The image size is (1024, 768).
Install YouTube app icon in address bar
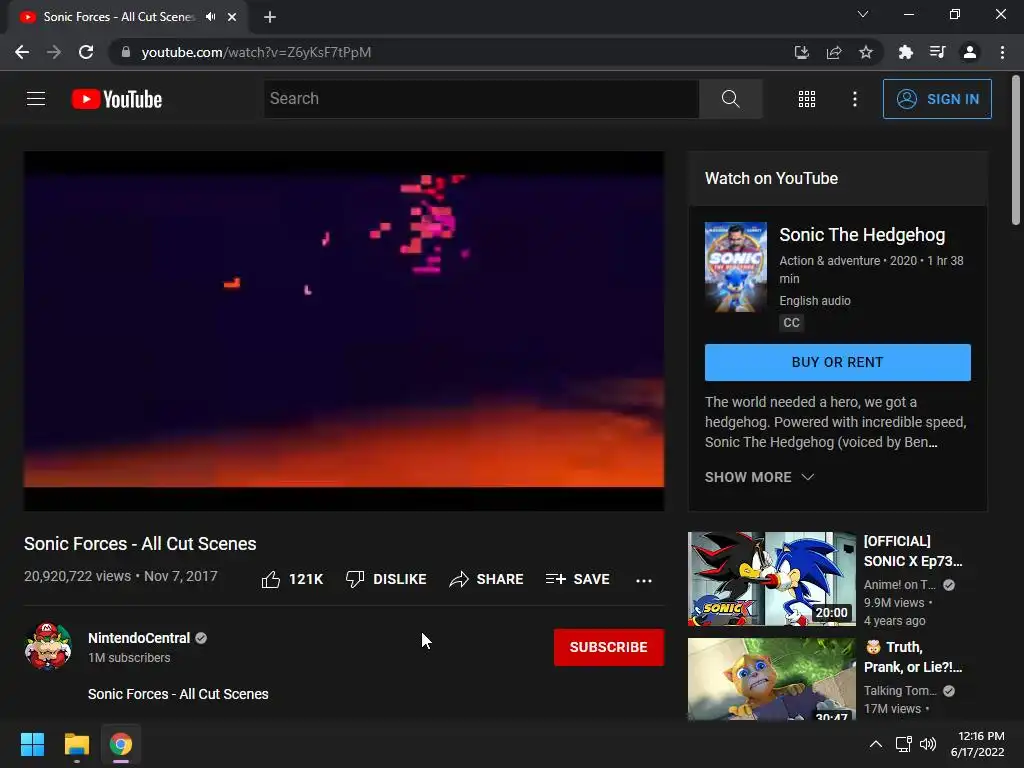pos(801,52)
